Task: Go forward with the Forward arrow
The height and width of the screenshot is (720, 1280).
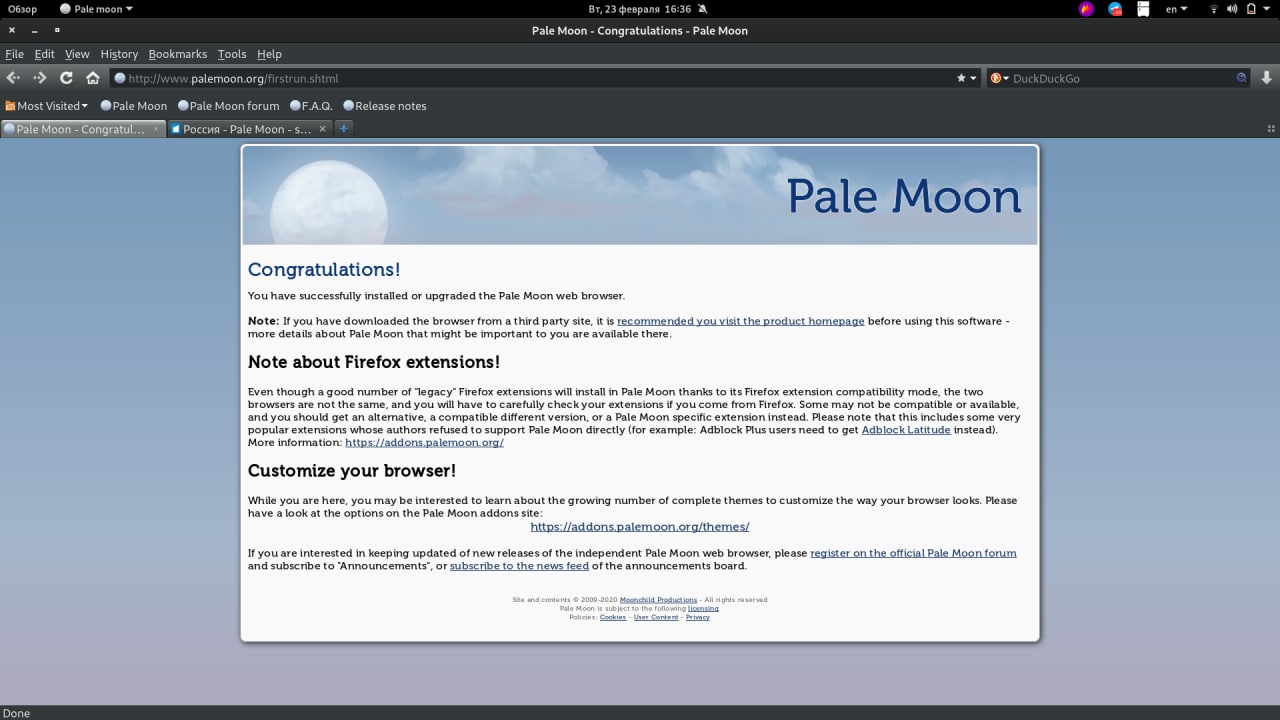Action: coord(40,78)
